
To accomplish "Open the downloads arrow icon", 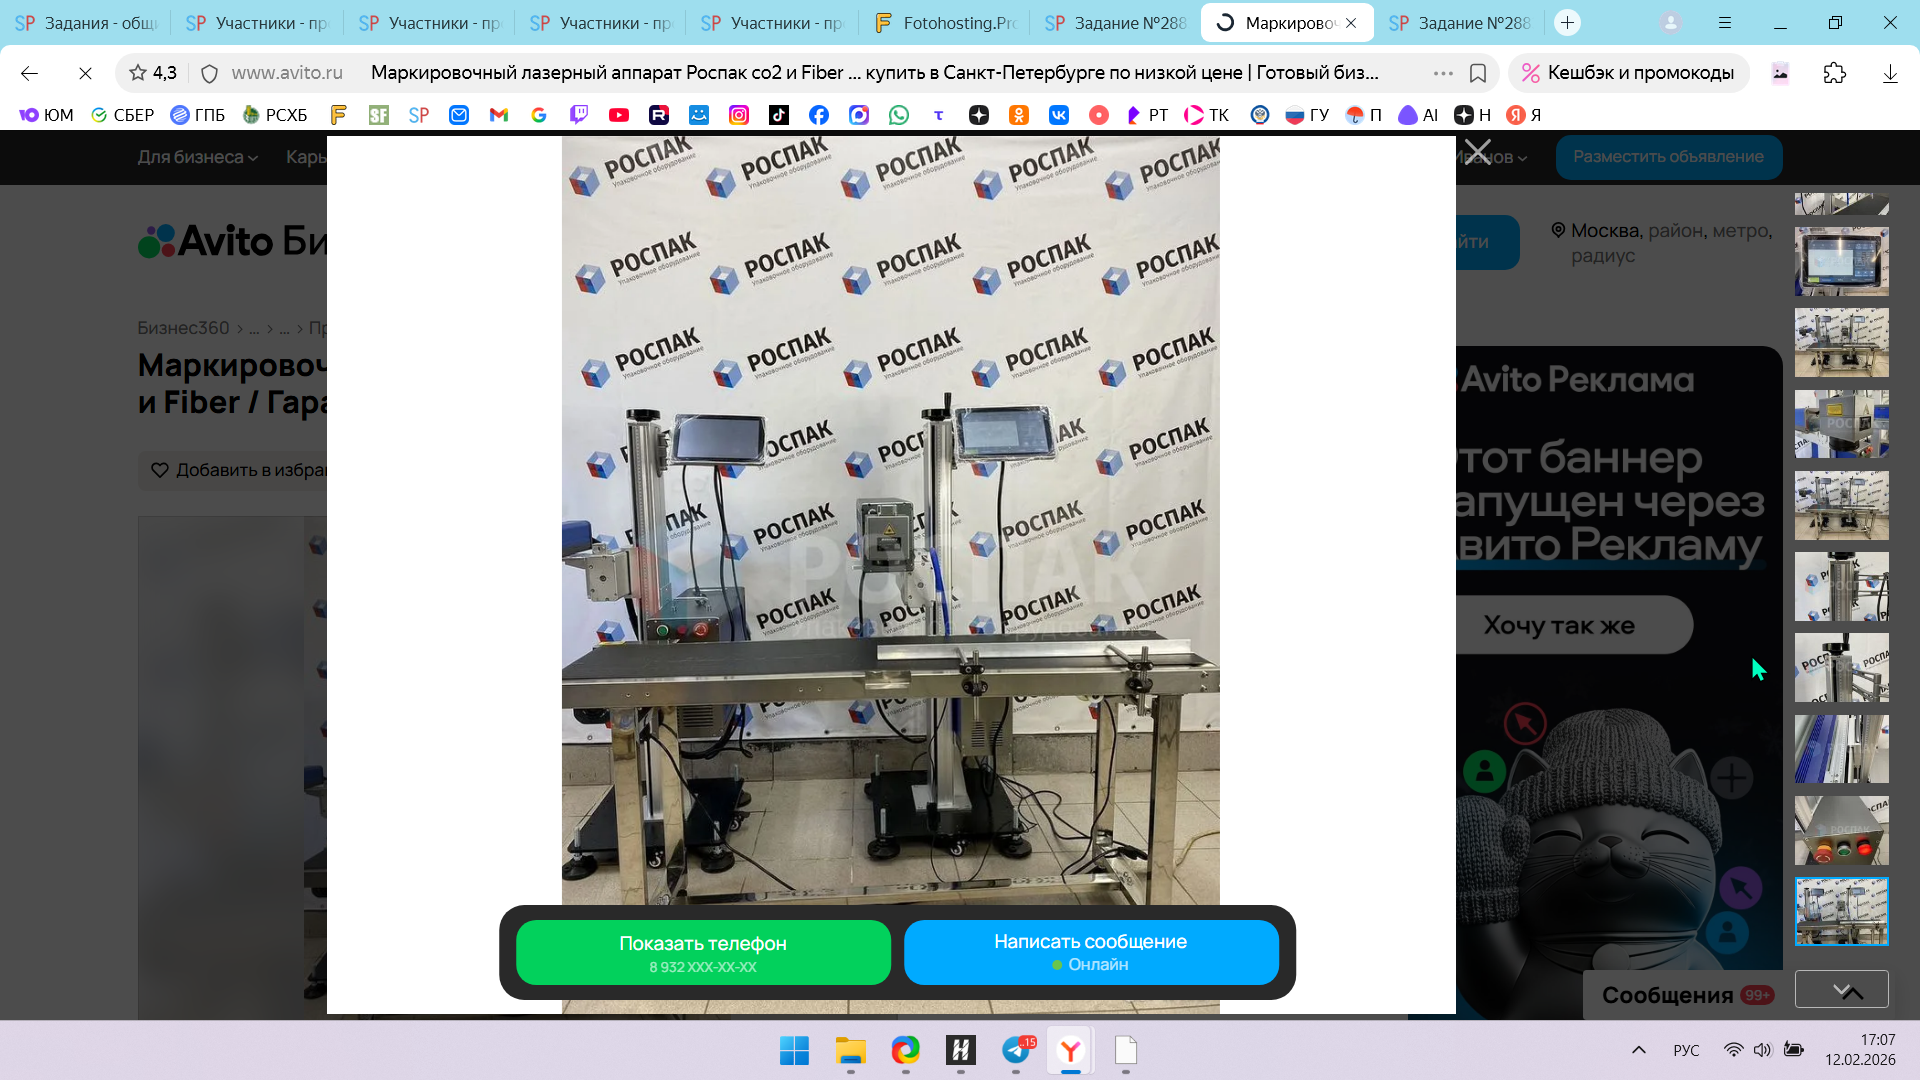I will click(1889, 73).
